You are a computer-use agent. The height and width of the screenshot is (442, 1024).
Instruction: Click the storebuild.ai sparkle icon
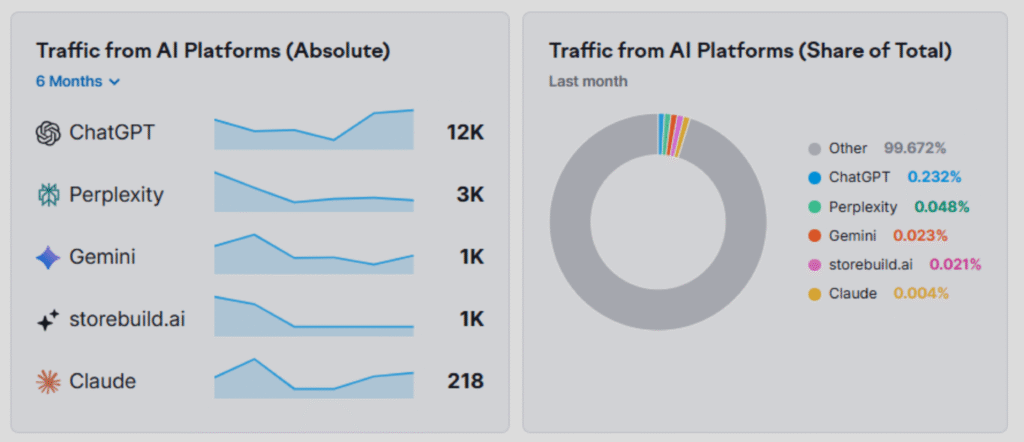[x=48, y=320]
